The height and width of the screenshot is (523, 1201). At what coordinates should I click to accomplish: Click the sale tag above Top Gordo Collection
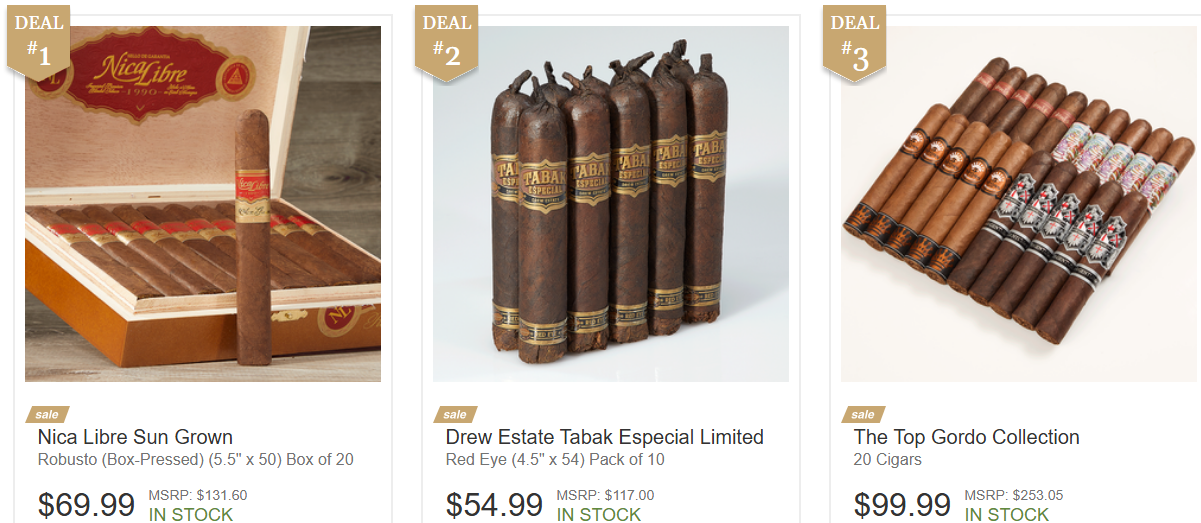point(863,414)
